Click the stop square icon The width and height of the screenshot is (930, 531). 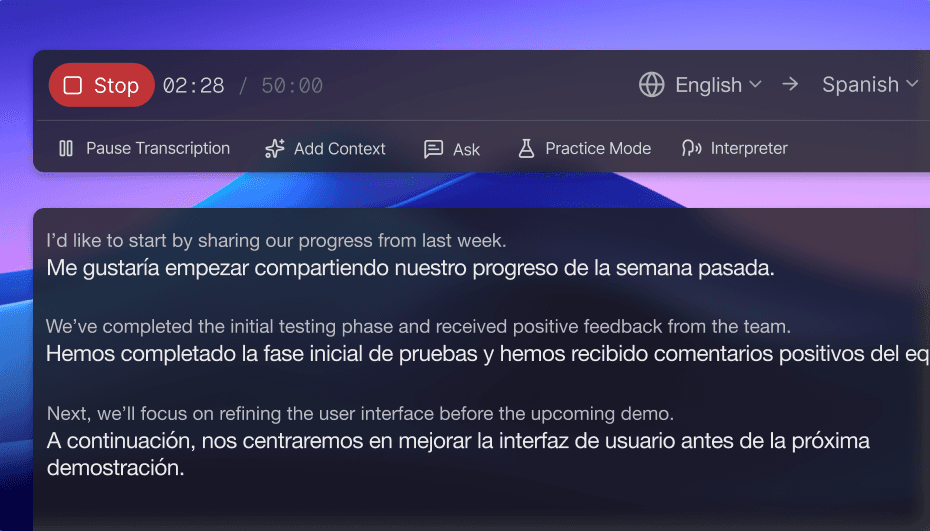pyautogui.click(x=72, y=86)
